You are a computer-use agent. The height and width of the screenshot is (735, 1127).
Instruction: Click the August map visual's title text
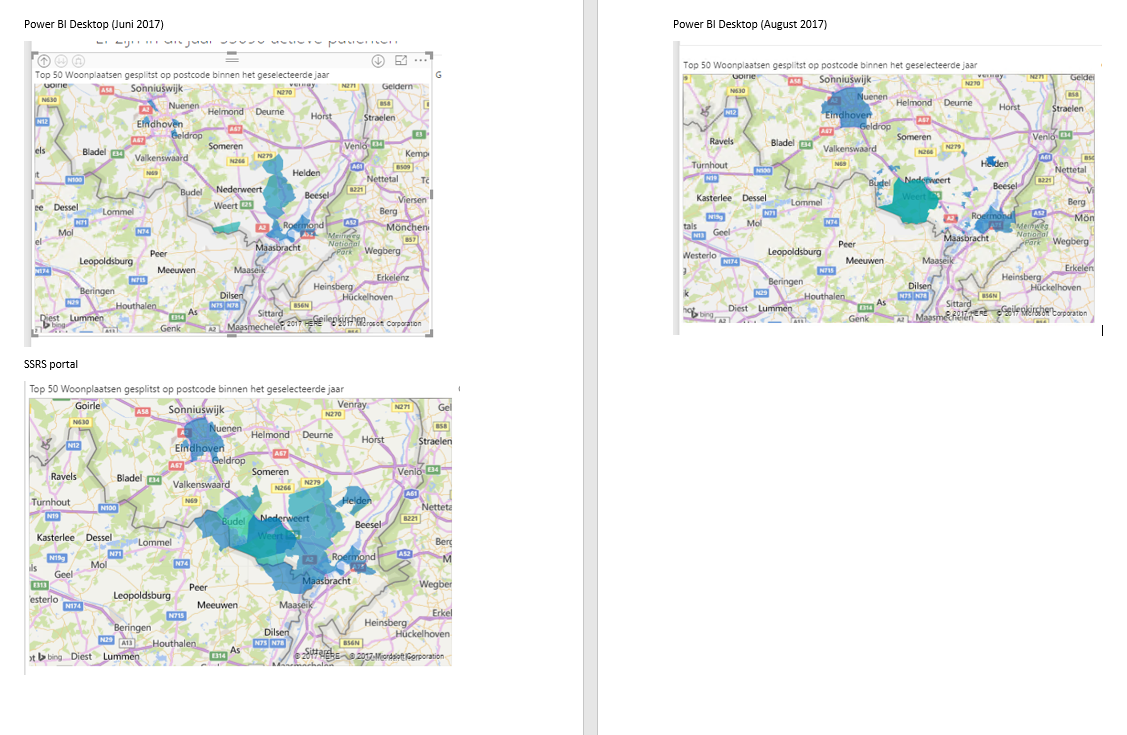point(830,65)
